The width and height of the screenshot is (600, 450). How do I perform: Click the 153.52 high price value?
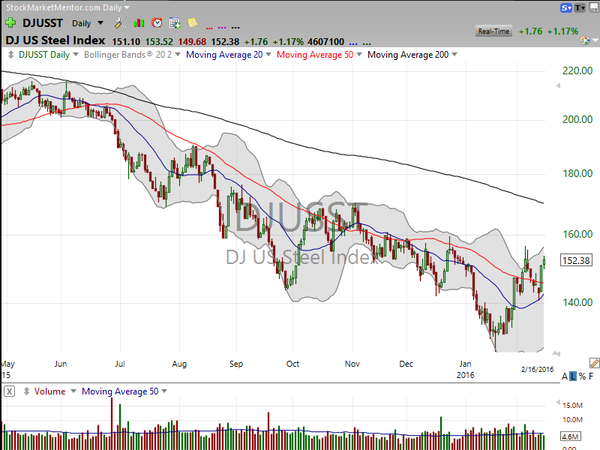point(159,41)
